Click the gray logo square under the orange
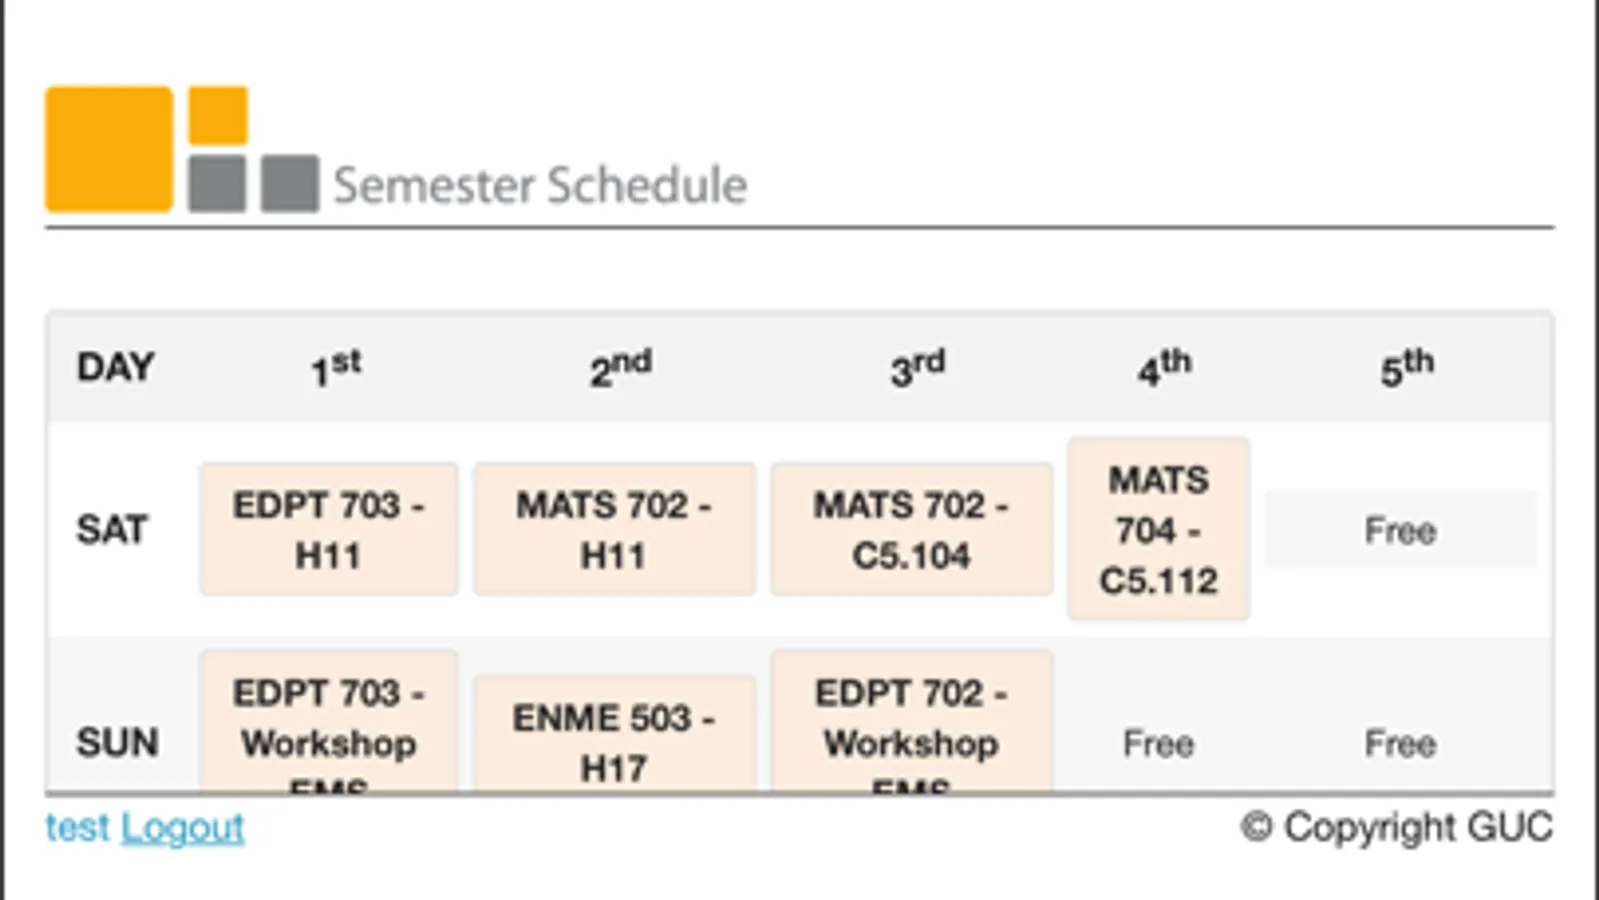 217,183
